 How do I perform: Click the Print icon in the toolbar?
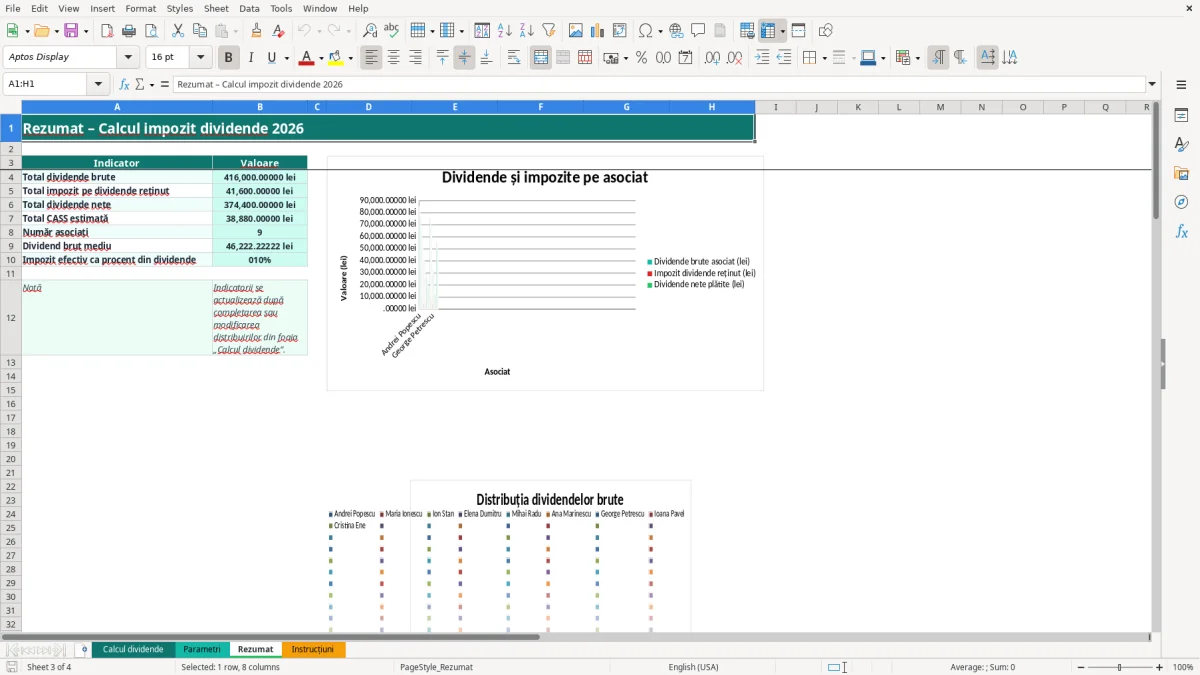(x=129, y=31)
